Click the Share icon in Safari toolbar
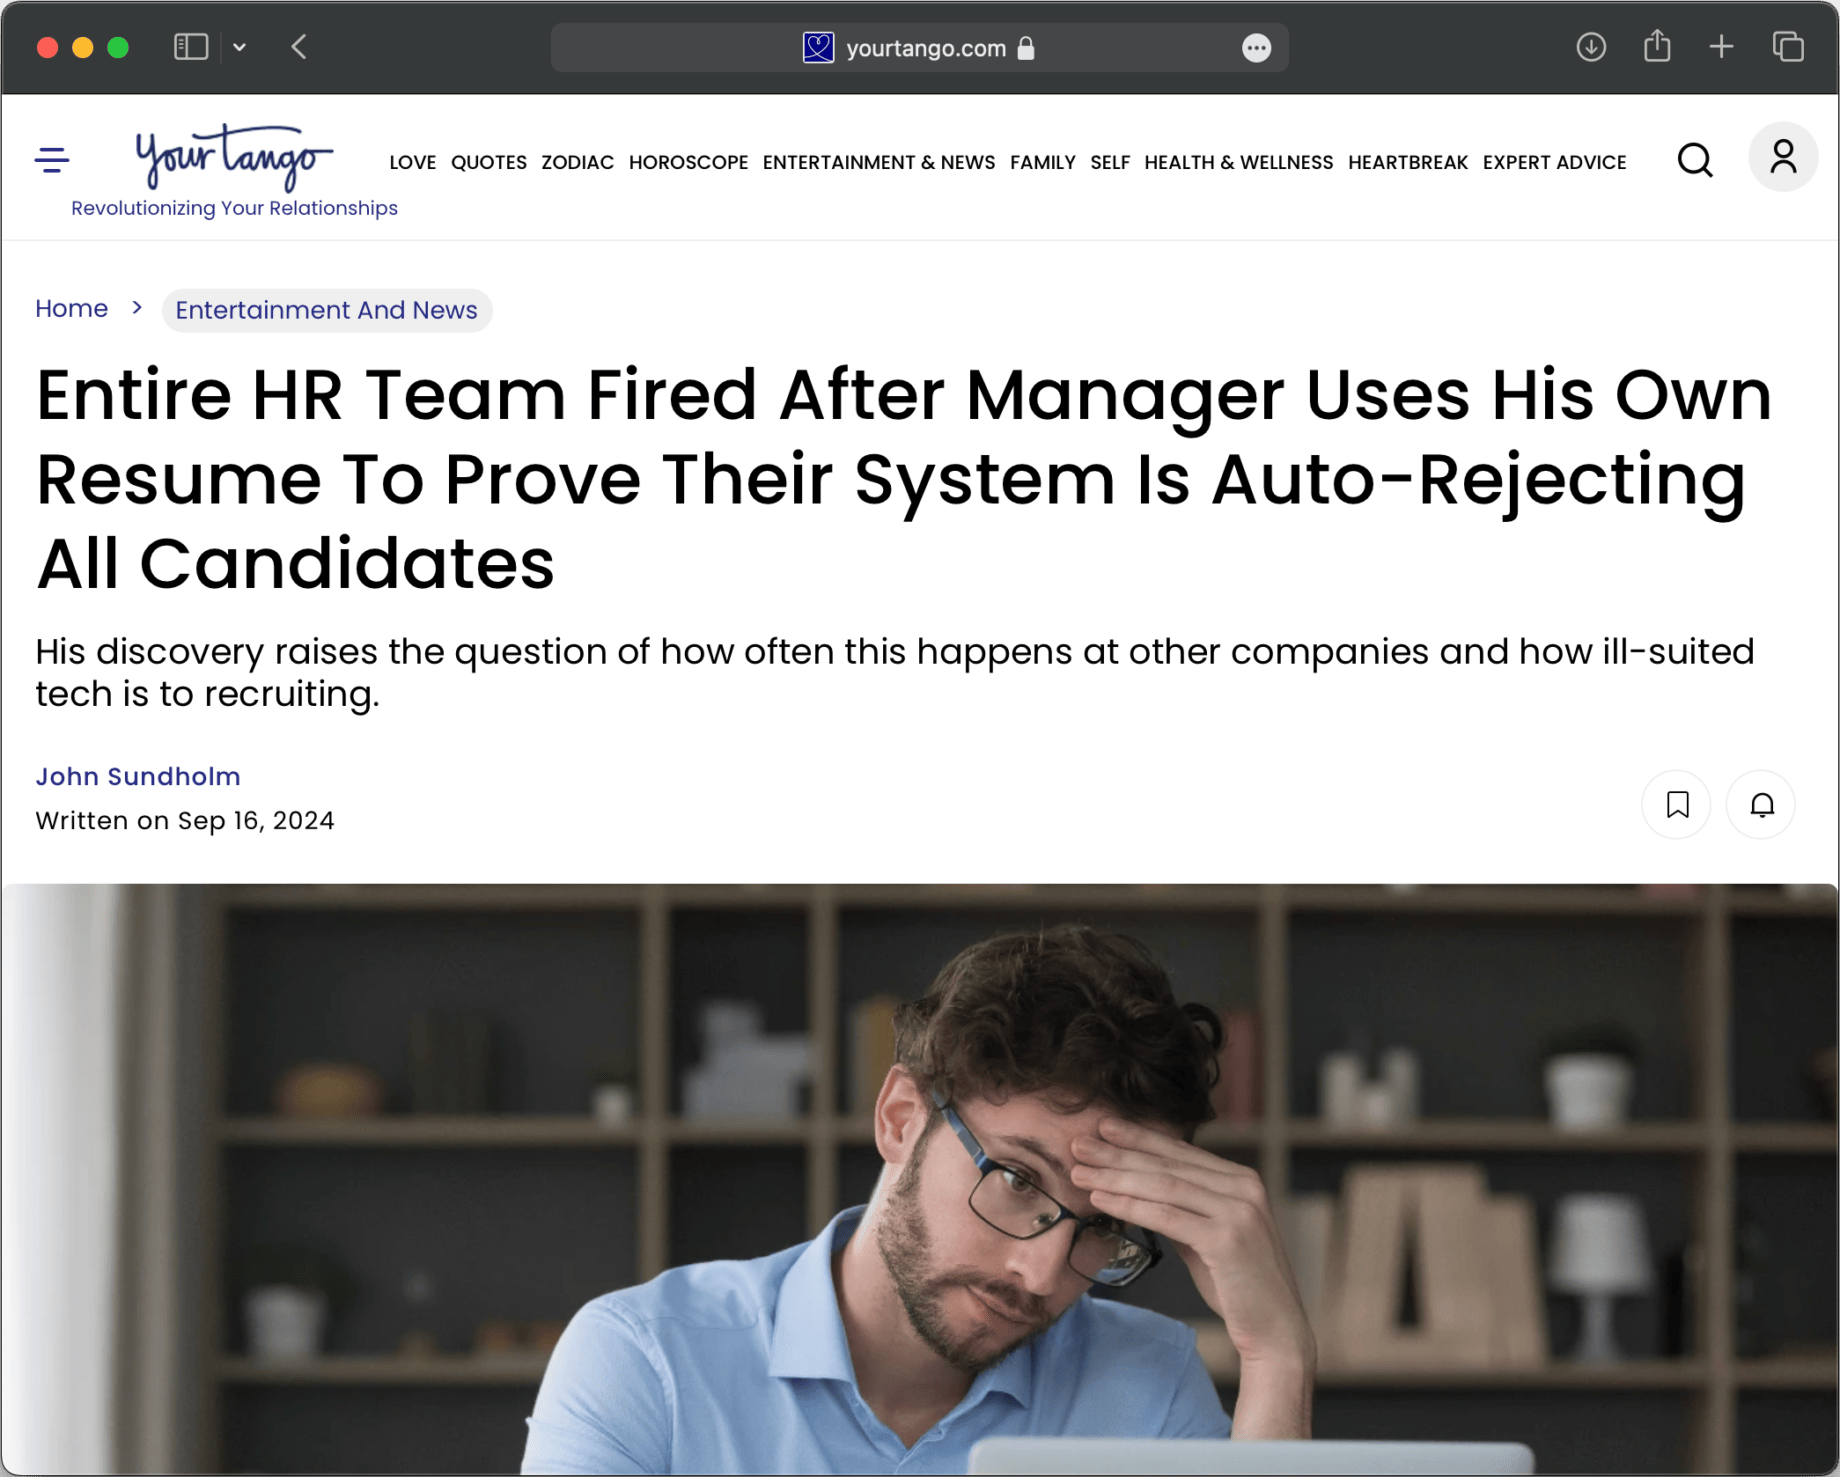Image resolution: width=1840 pixels, height=1477 pixels. coord(1657,46)
